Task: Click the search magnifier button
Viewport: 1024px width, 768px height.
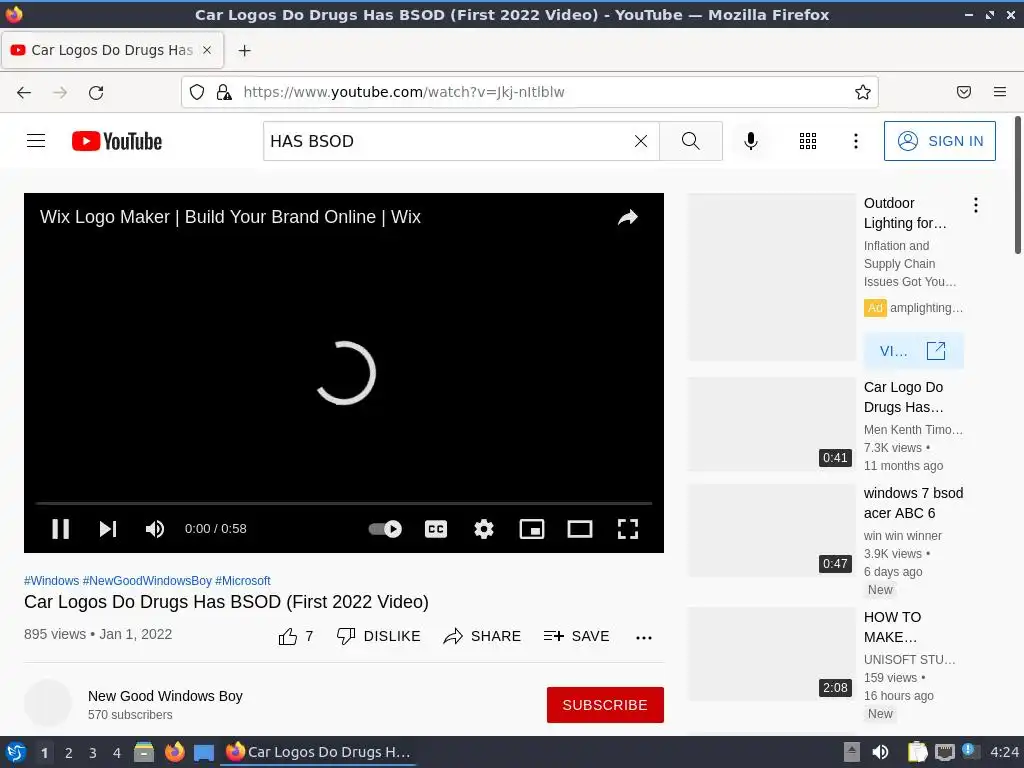Action: [691, 141]
